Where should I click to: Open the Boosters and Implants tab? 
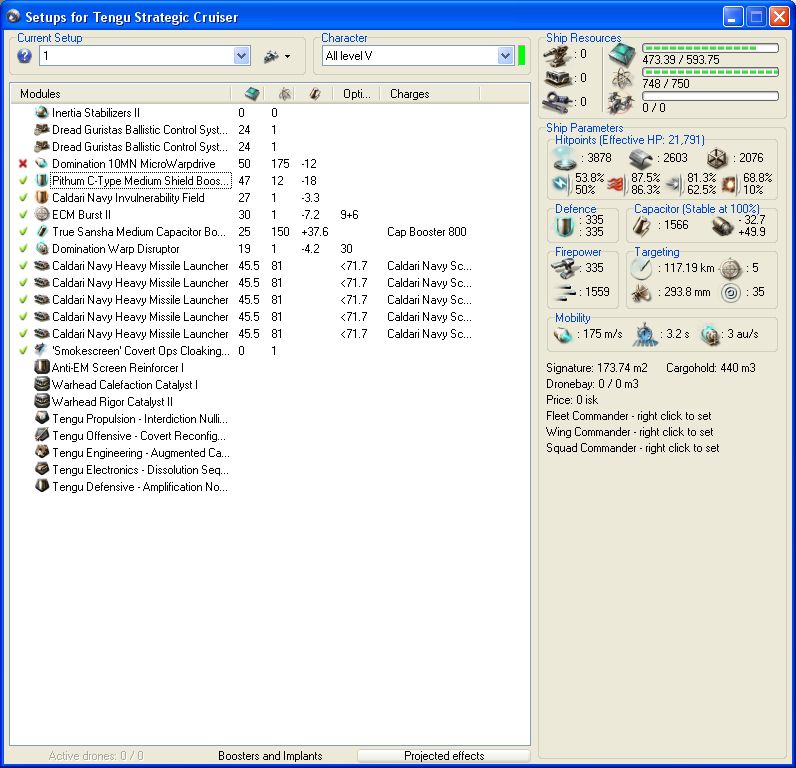coord(270,756)
